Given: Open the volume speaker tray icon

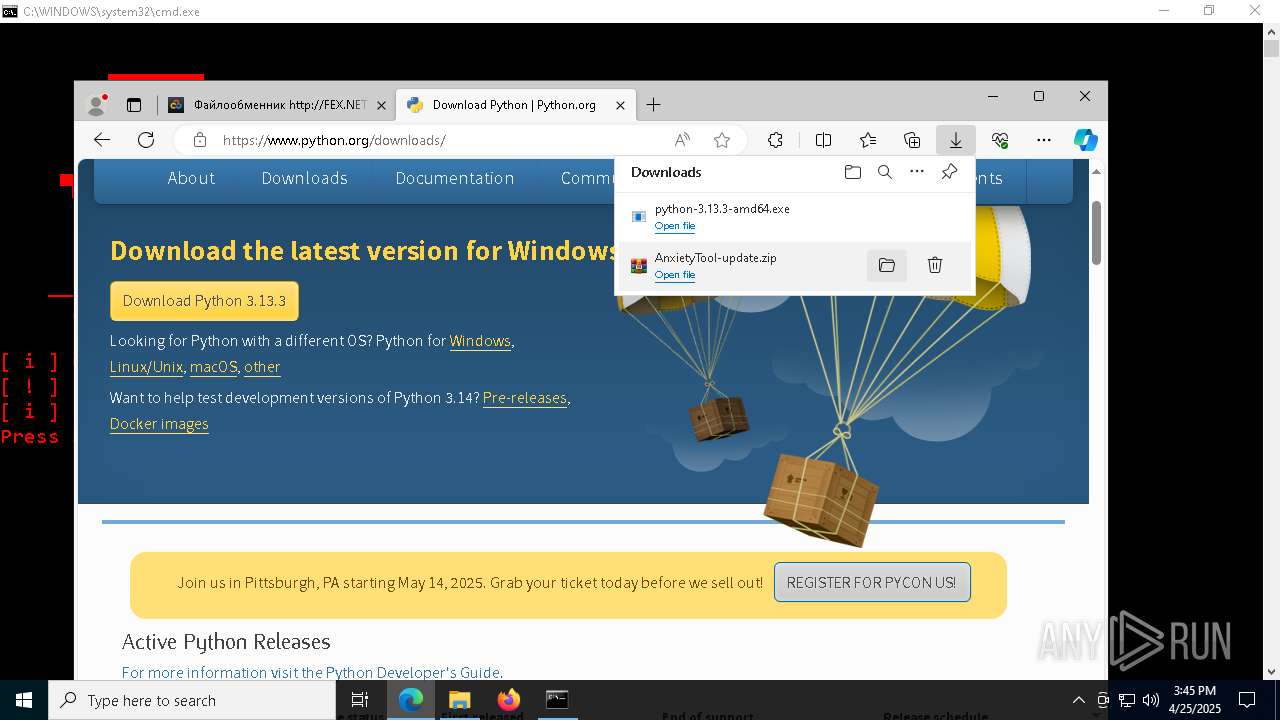Looking at the screenshot, I should tap(1150, 700).
